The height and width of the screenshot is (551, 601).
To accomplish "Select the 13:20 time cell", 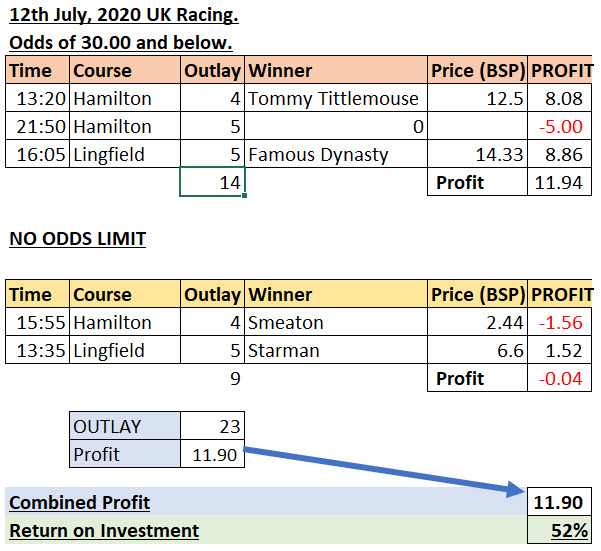I will click(38, 99).
